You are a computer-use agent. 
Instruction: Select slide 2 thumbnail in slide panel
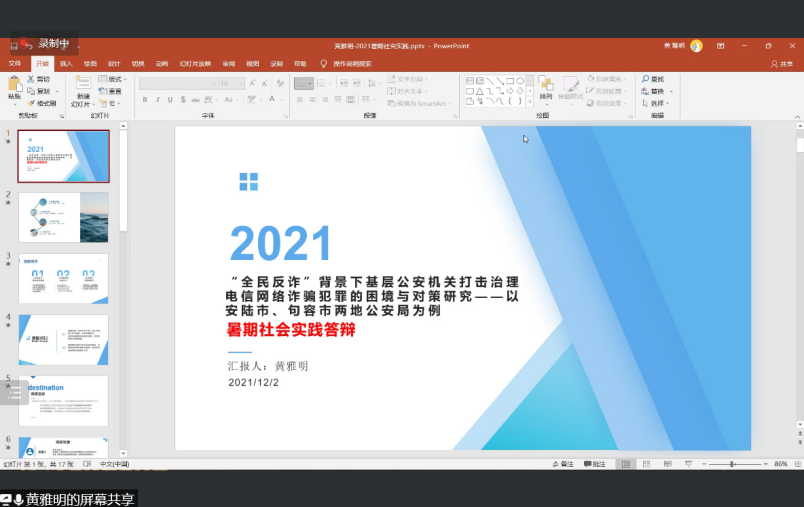pyautogui.click(x=63, y=217)
